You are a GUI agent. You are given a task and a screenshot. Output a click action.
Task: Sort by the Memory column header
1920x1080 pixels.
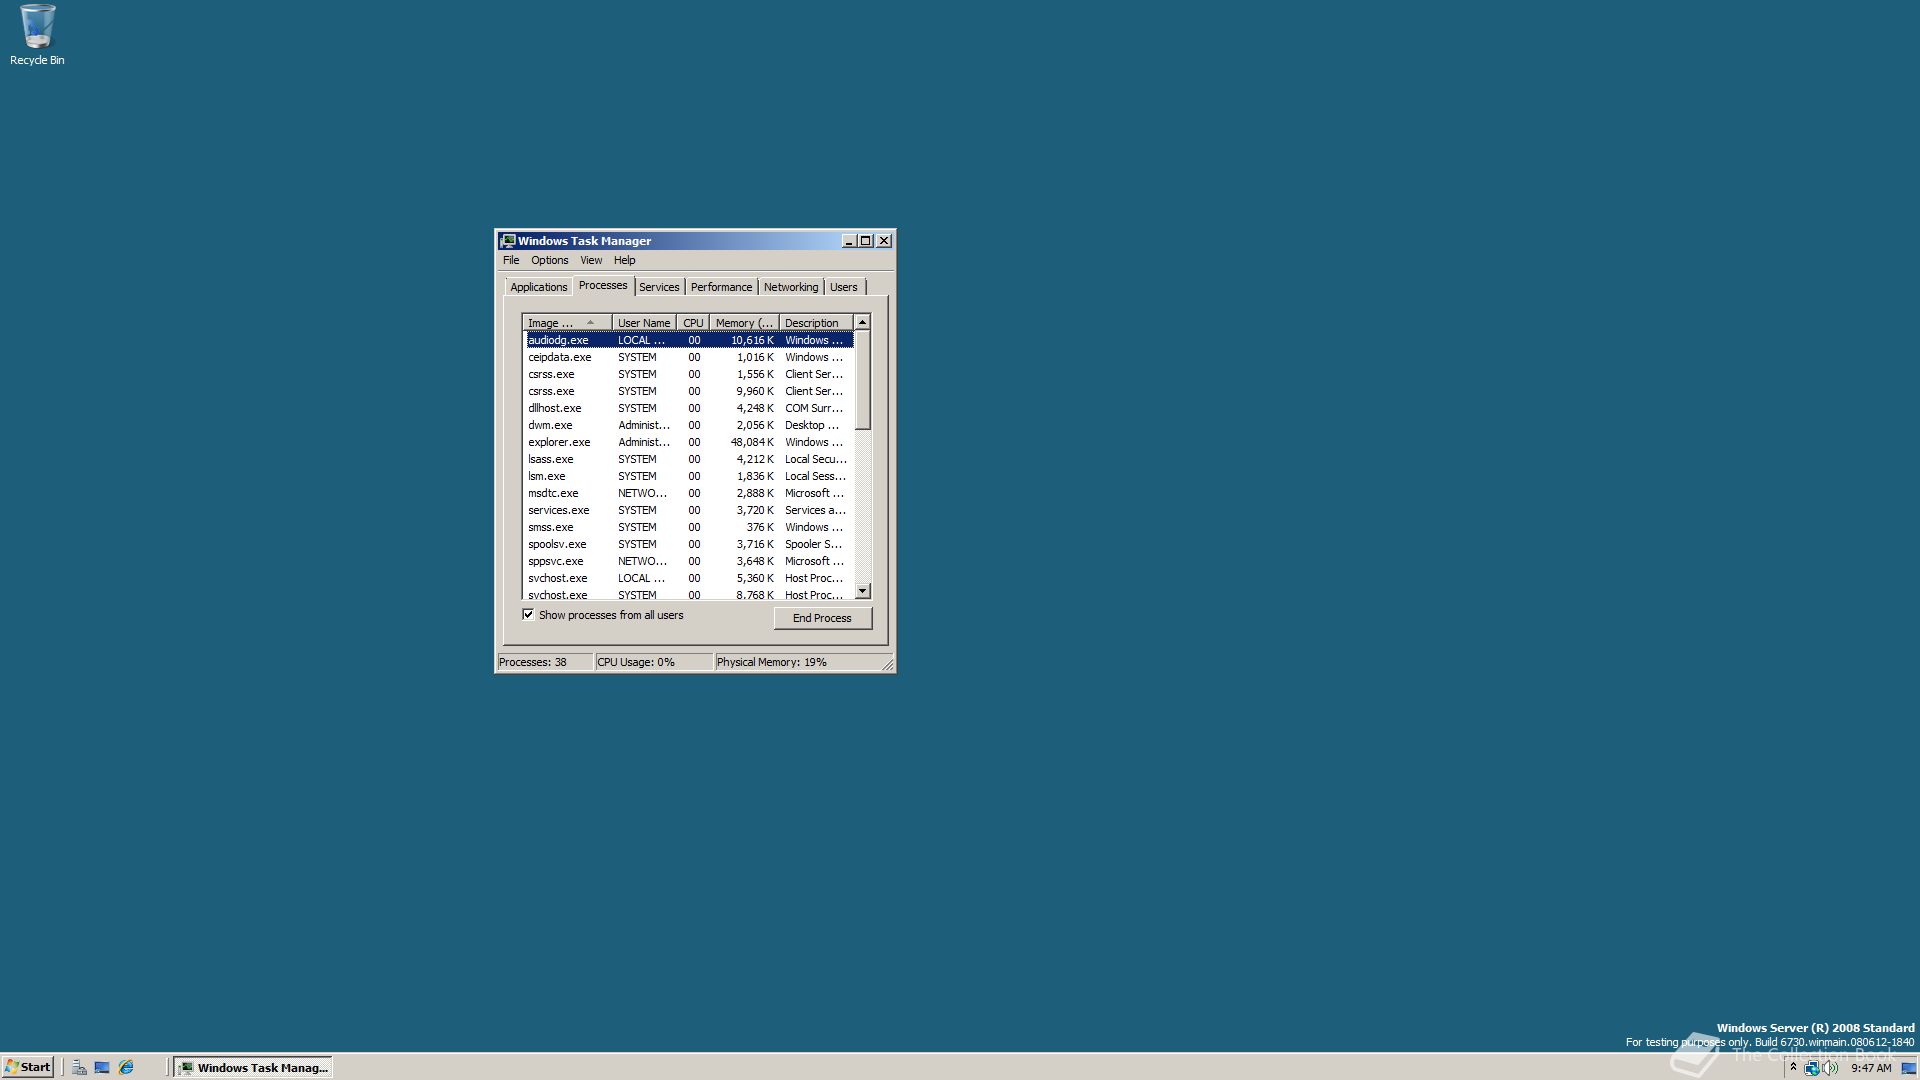[744, 323]
